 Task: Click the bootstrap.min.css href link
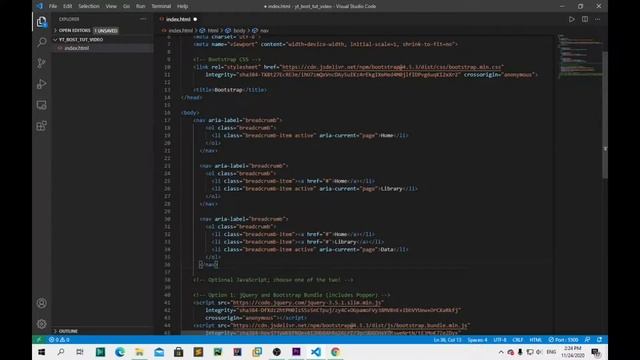tap(391, 67)
